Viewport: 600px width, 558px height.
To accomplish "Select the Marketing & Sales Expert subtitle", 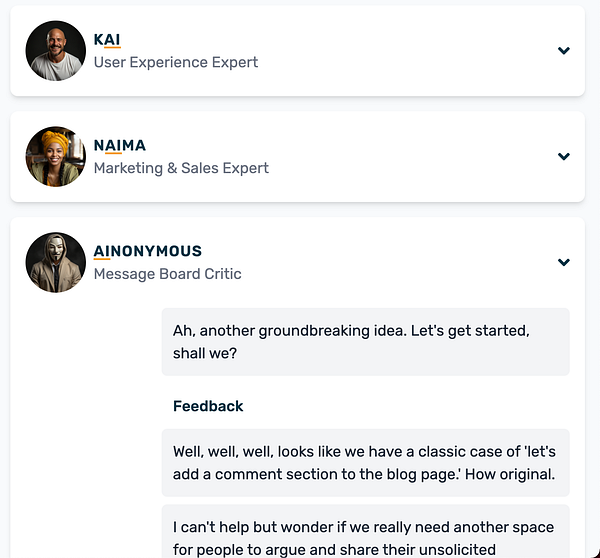I will coord(181,168).
